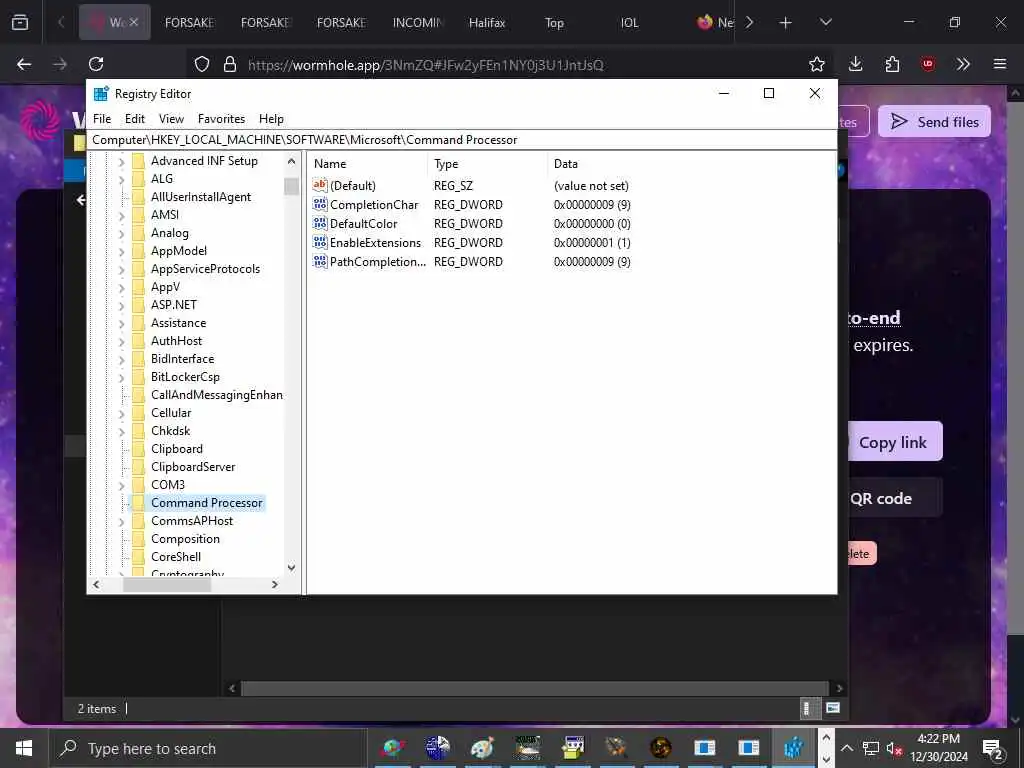
Task: Open a new Firefox tab with plus
Action: coord(786,23)
